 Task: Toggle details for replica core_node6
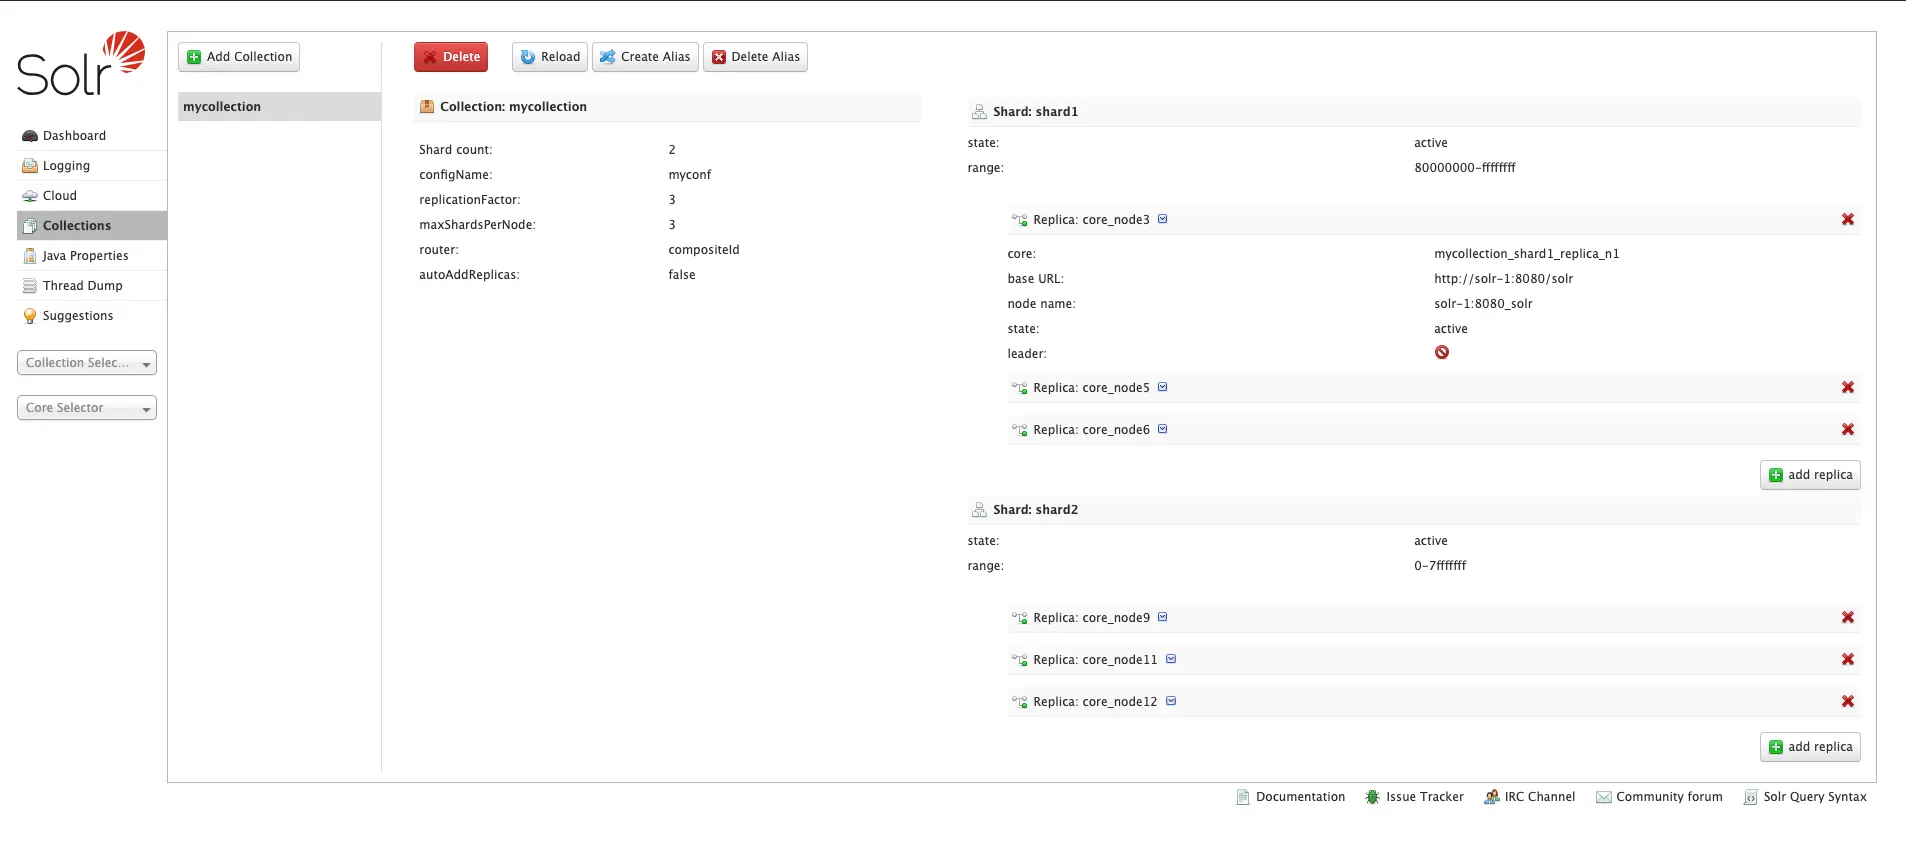point(1163,429)
